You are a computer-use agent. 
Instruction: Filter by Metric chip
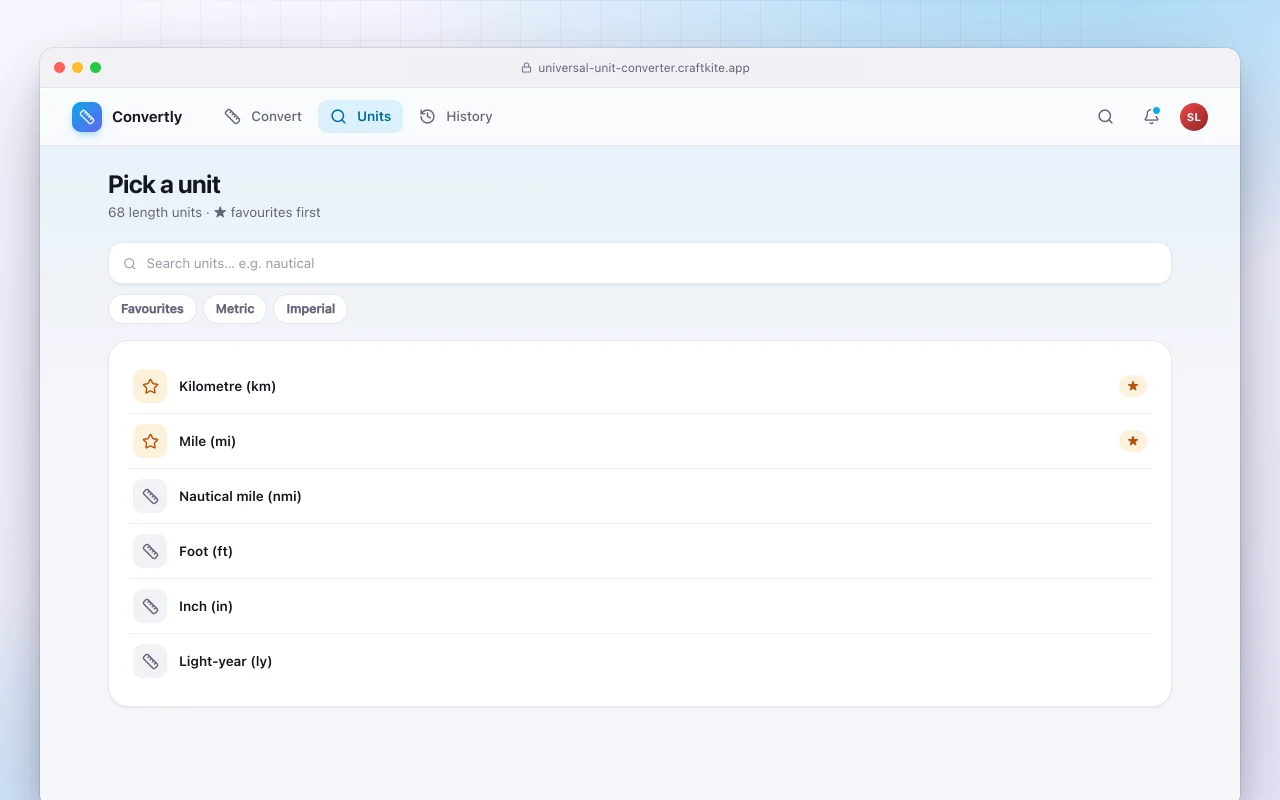(235, 309)
